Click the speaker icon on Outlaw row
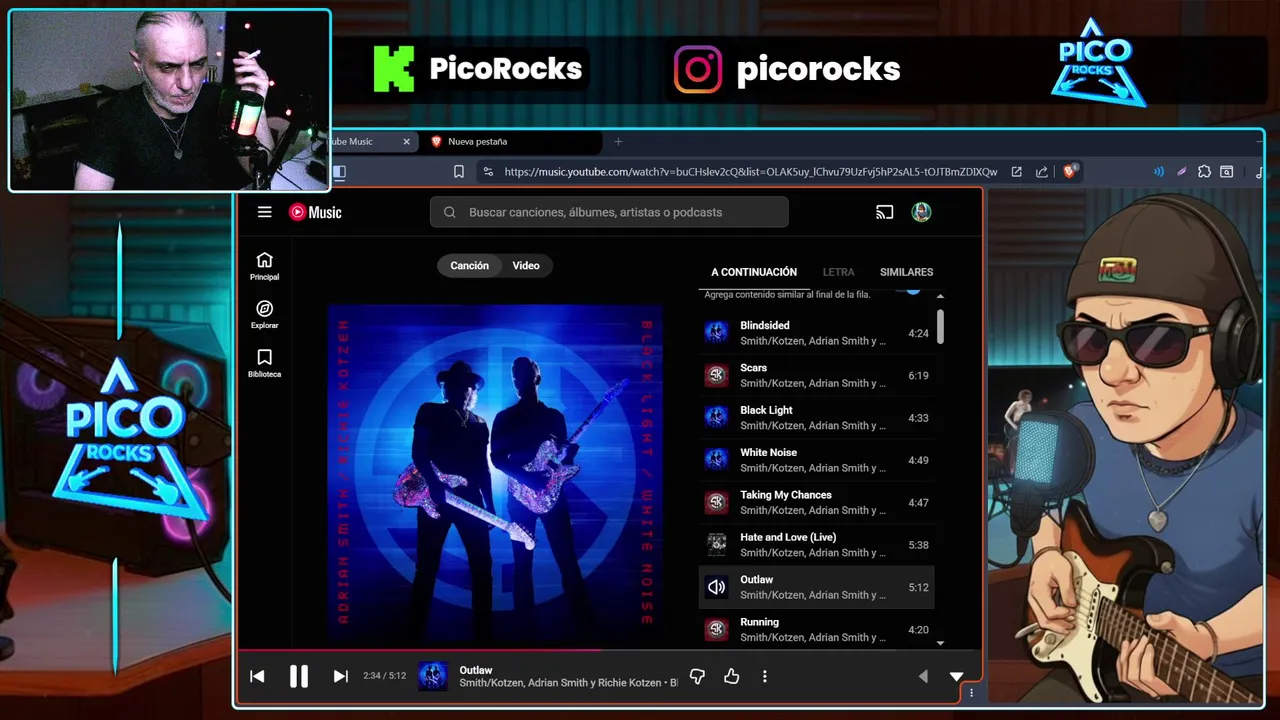The height and width of the screenshot is (720, 1280). pyautogui.click(x=716, y=587)
